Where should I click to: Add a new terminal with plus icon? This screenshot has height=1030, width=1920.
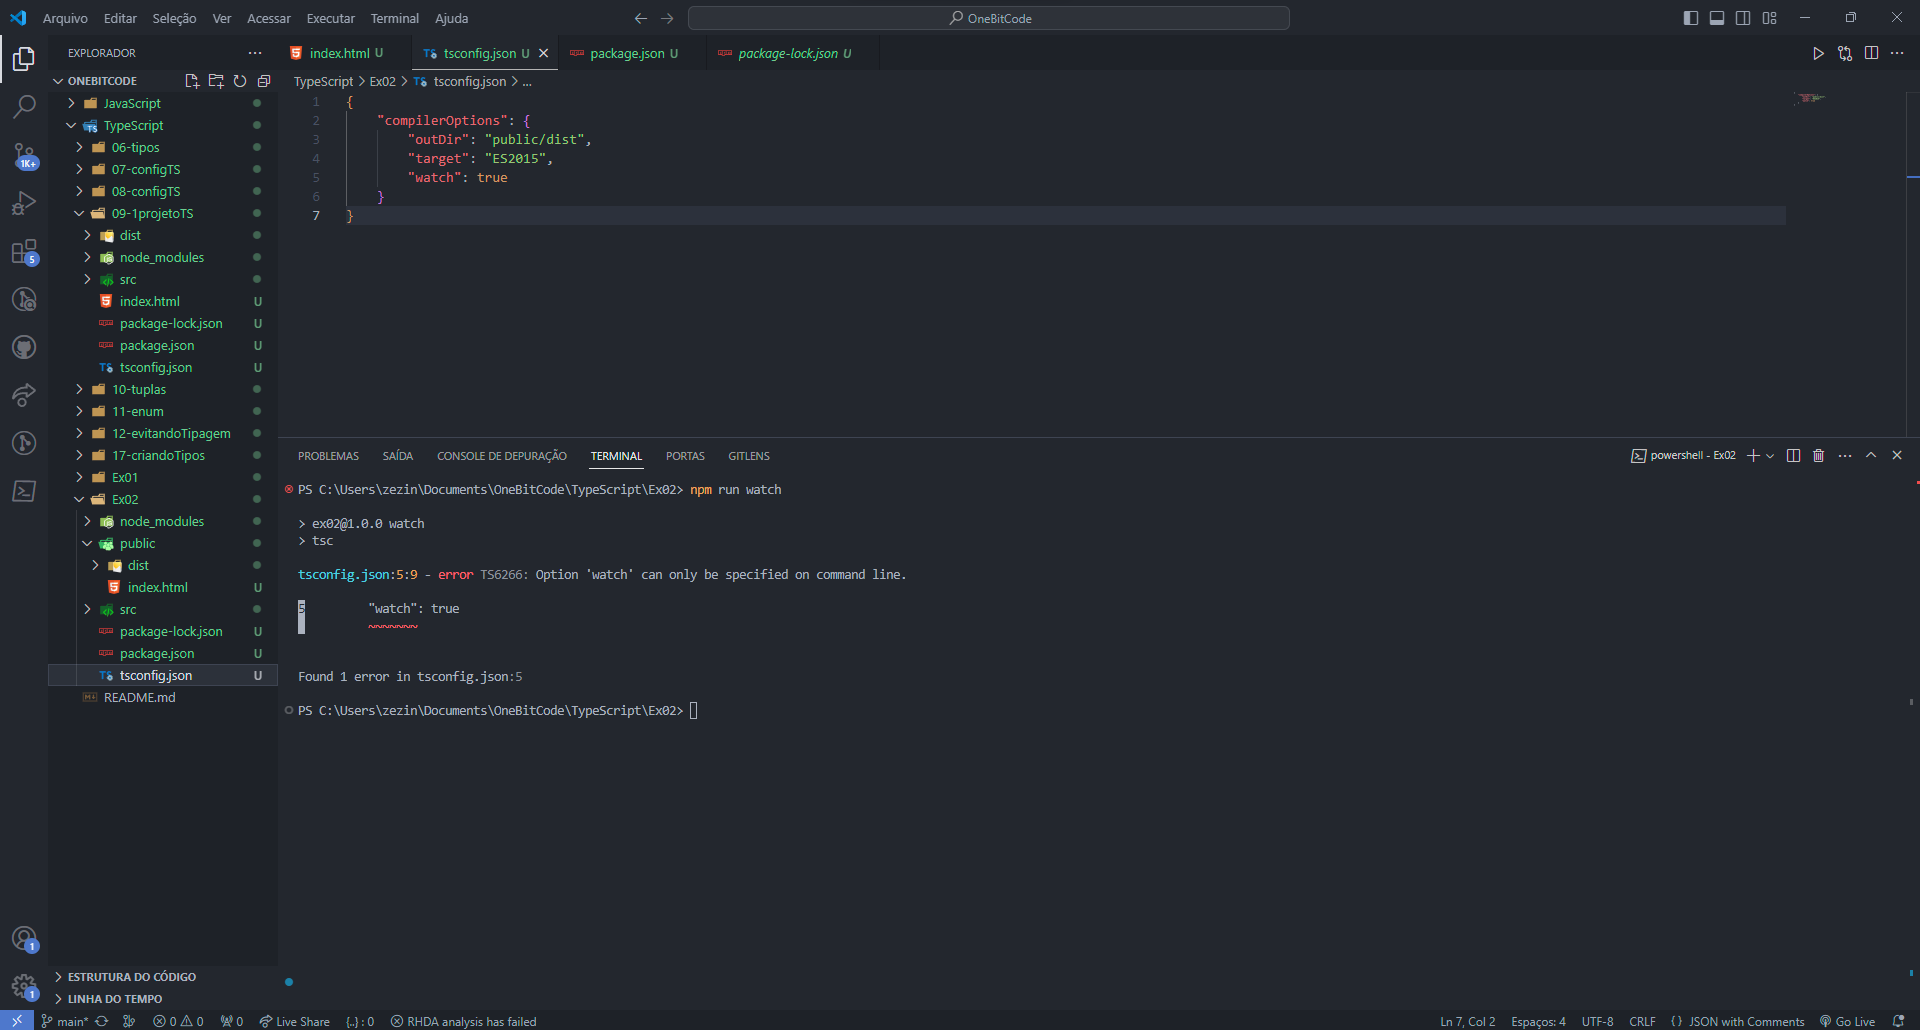click(x=1753, y=456)
